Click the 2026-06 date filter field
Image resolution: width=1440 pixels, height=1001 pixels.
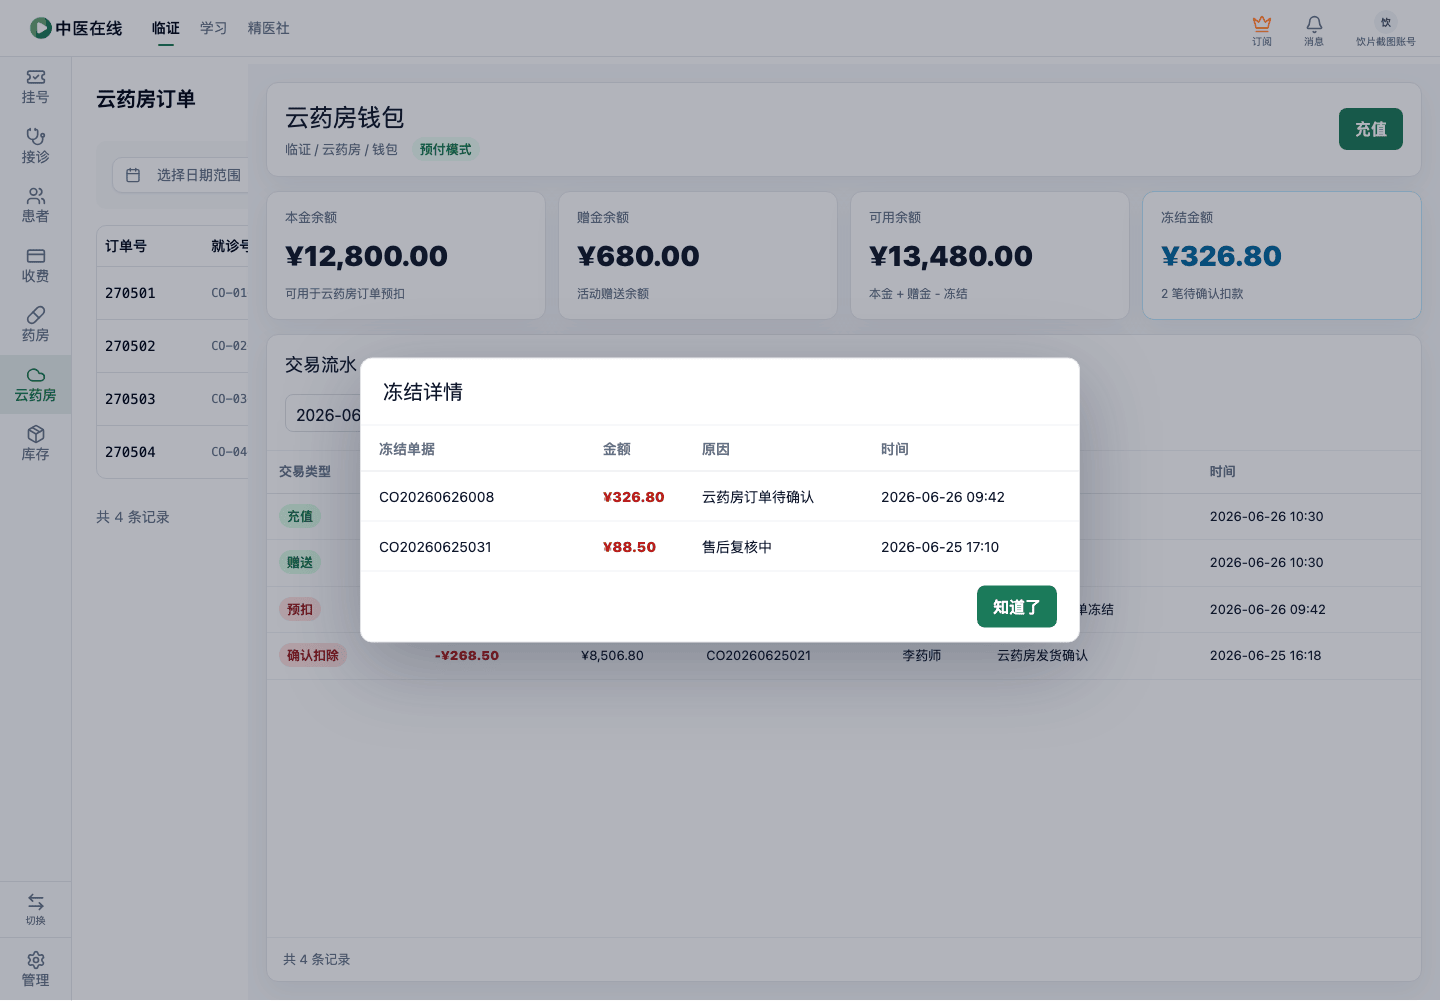coord(323,415)
